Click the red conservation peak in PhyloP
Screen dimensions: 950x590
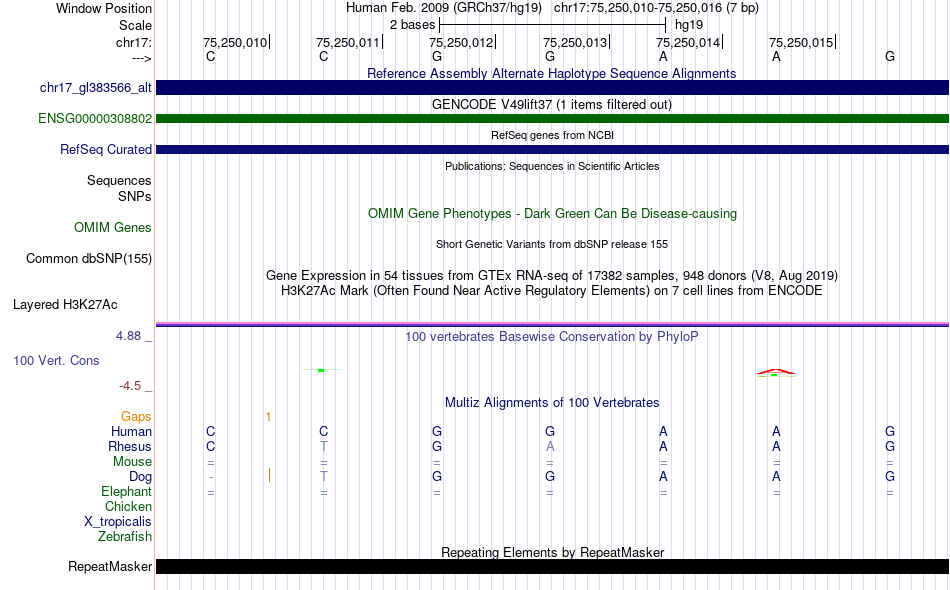click(x=776, y=371)
